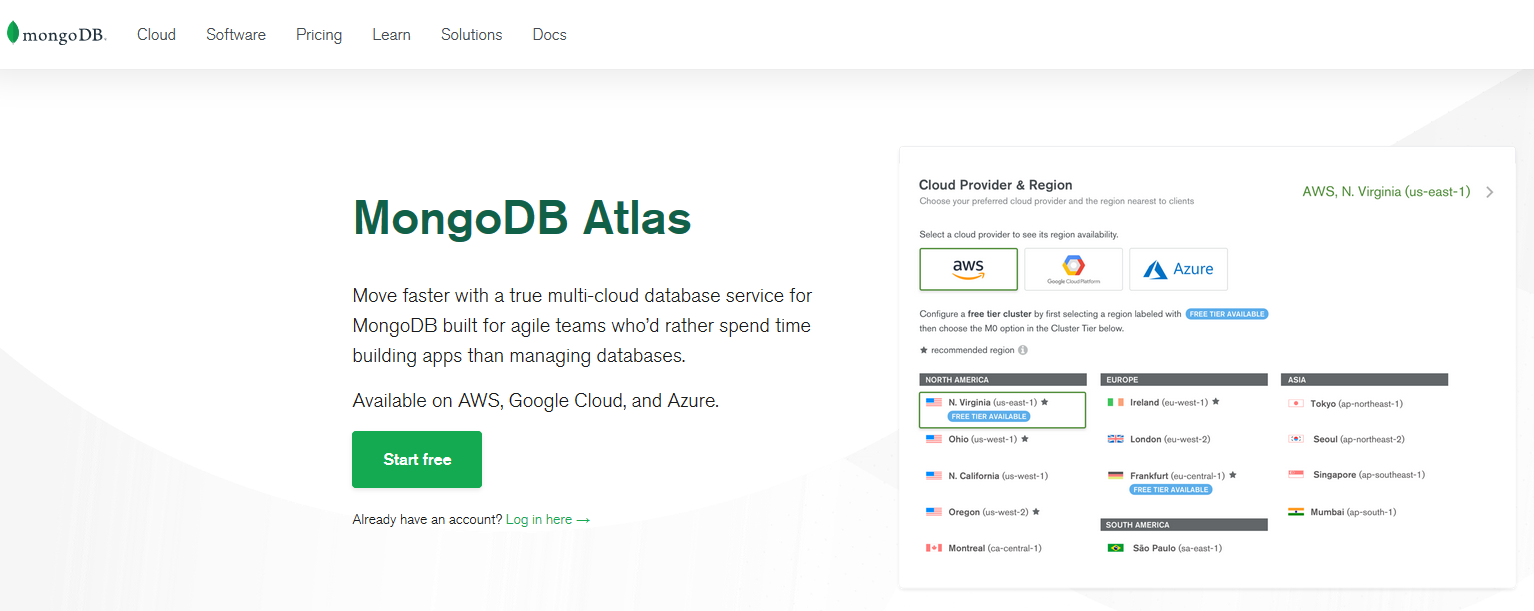Click the Japan flag beside Tokyo
The width and height of the screenshot is (1534, 611).
(1296, 403)
